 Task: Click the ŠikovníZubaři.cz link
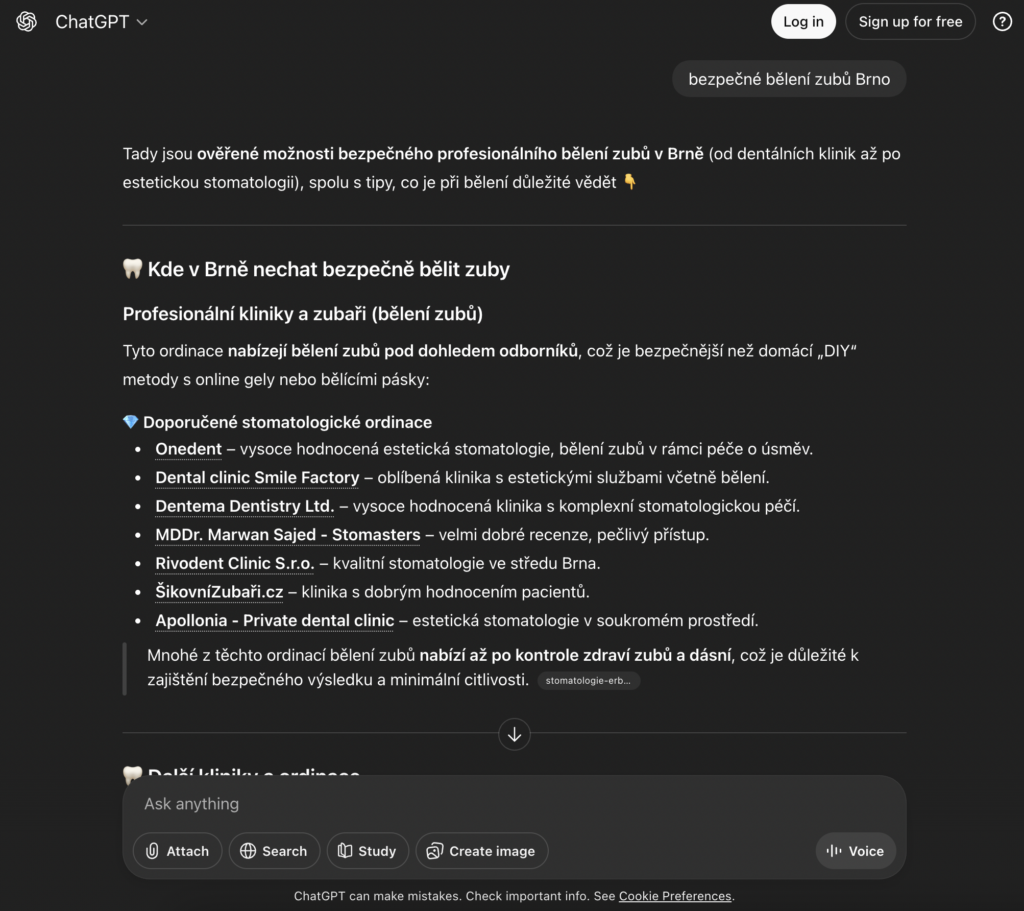pyautogui.click(x=218, y=592)
